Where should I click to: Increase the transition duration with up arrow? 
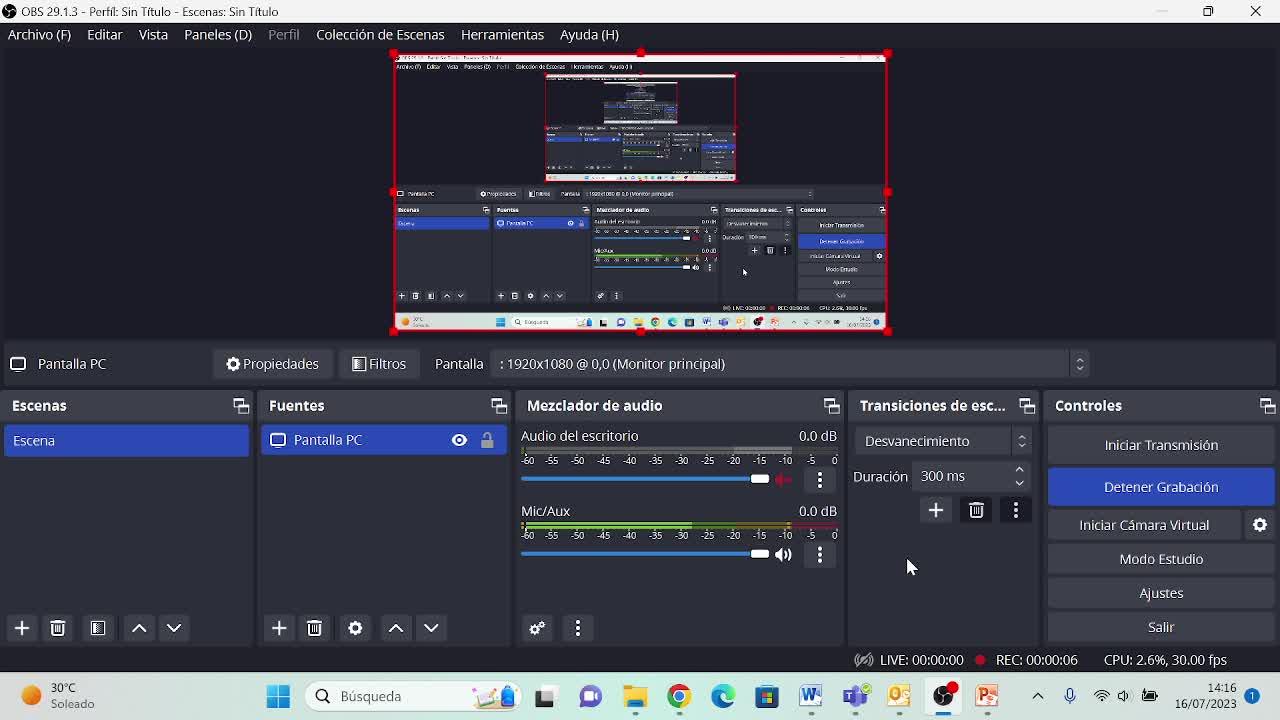1020,470
